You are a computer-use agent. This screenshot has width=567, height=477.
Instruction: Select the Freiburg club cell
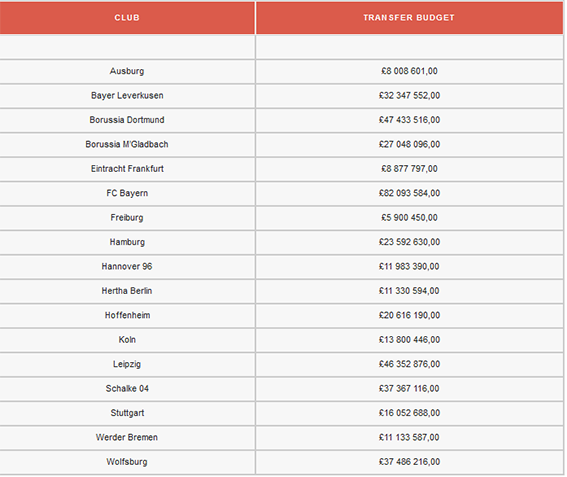[127, 218]
